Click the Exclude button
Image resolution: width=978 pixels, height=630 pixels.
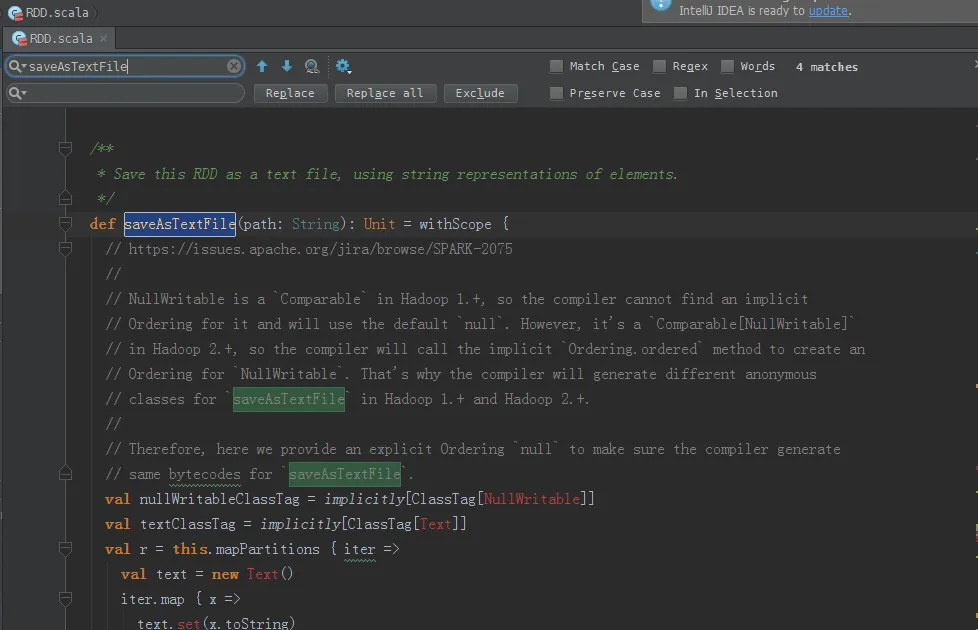pyautogui.click(x=480, y=93)
